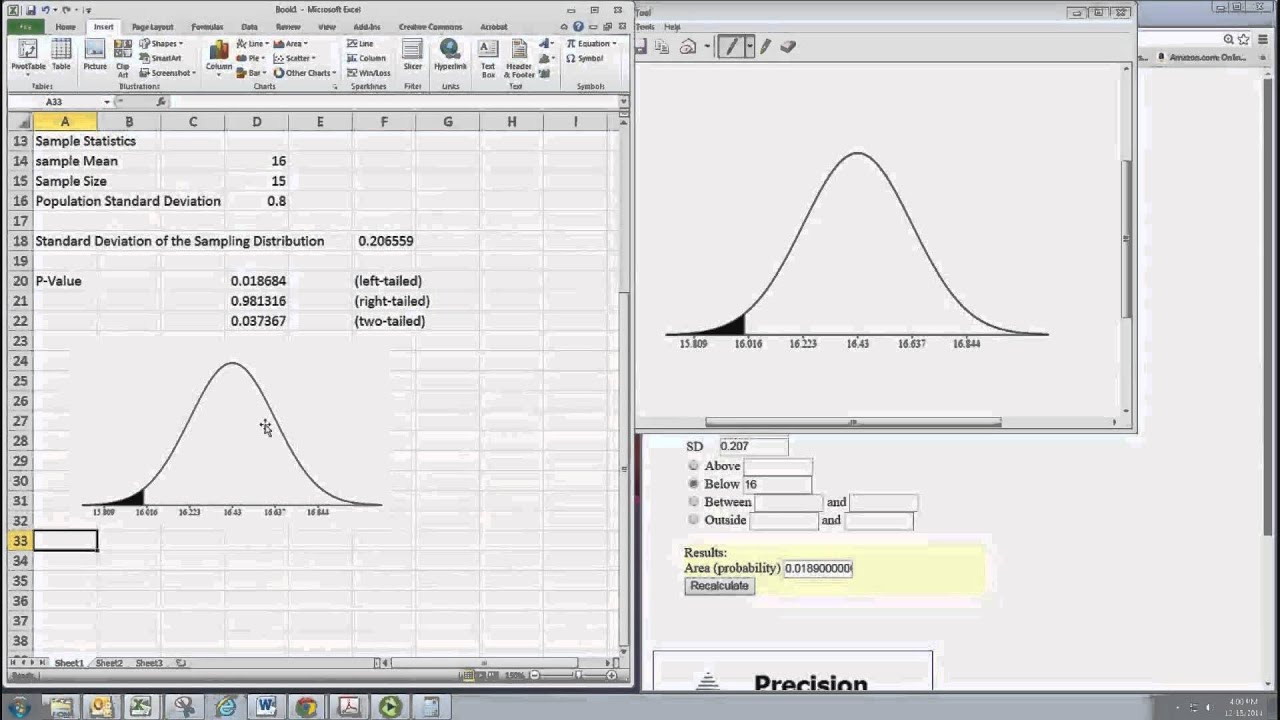Open Chrome from the taskbar

coord(306,707)
